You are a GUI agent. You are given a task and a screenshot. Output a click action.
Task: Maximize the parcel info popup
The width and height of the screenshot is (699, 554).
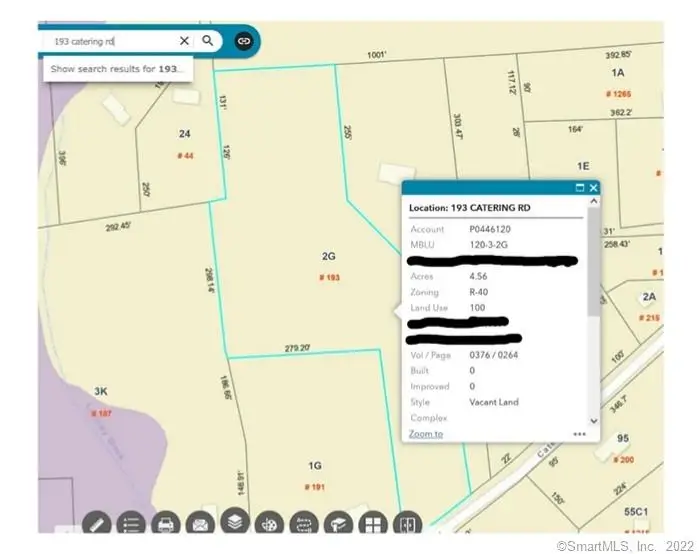click(x=580, y=188)
